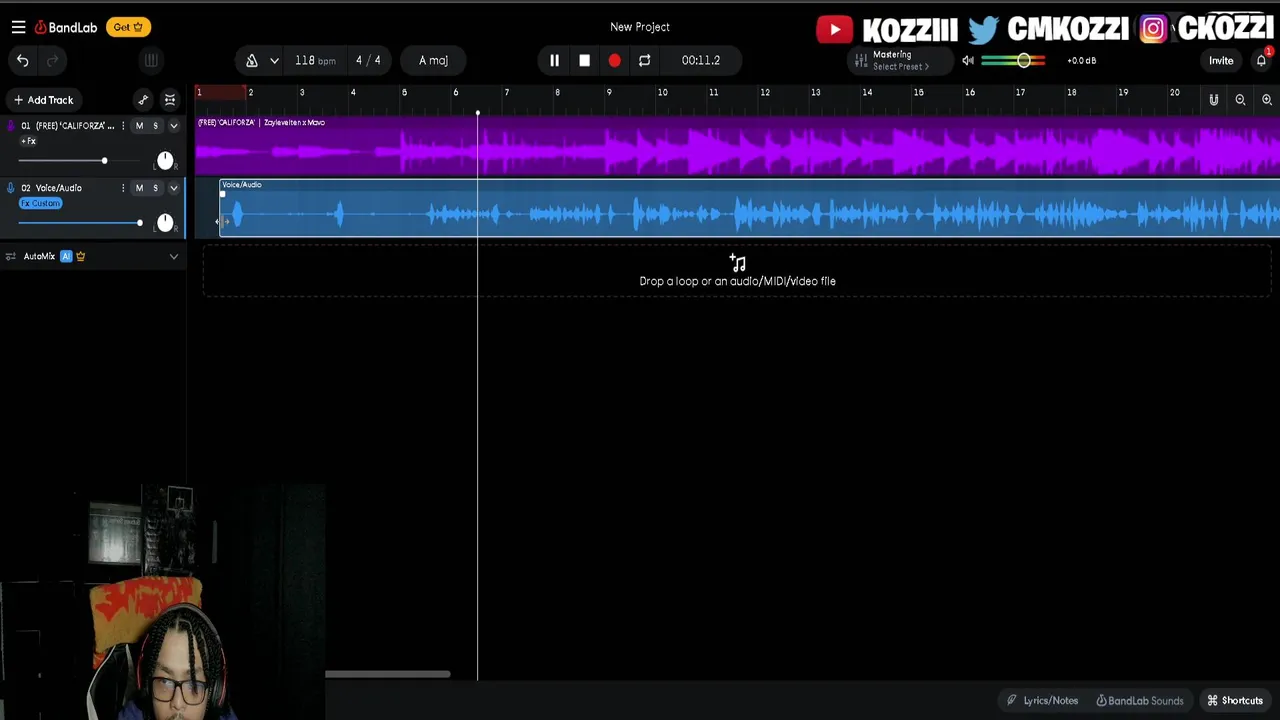The height and width of the screenshot is (720, 1280).
Task: Click bar 10 on the timeline ruler
Action: 662,93
